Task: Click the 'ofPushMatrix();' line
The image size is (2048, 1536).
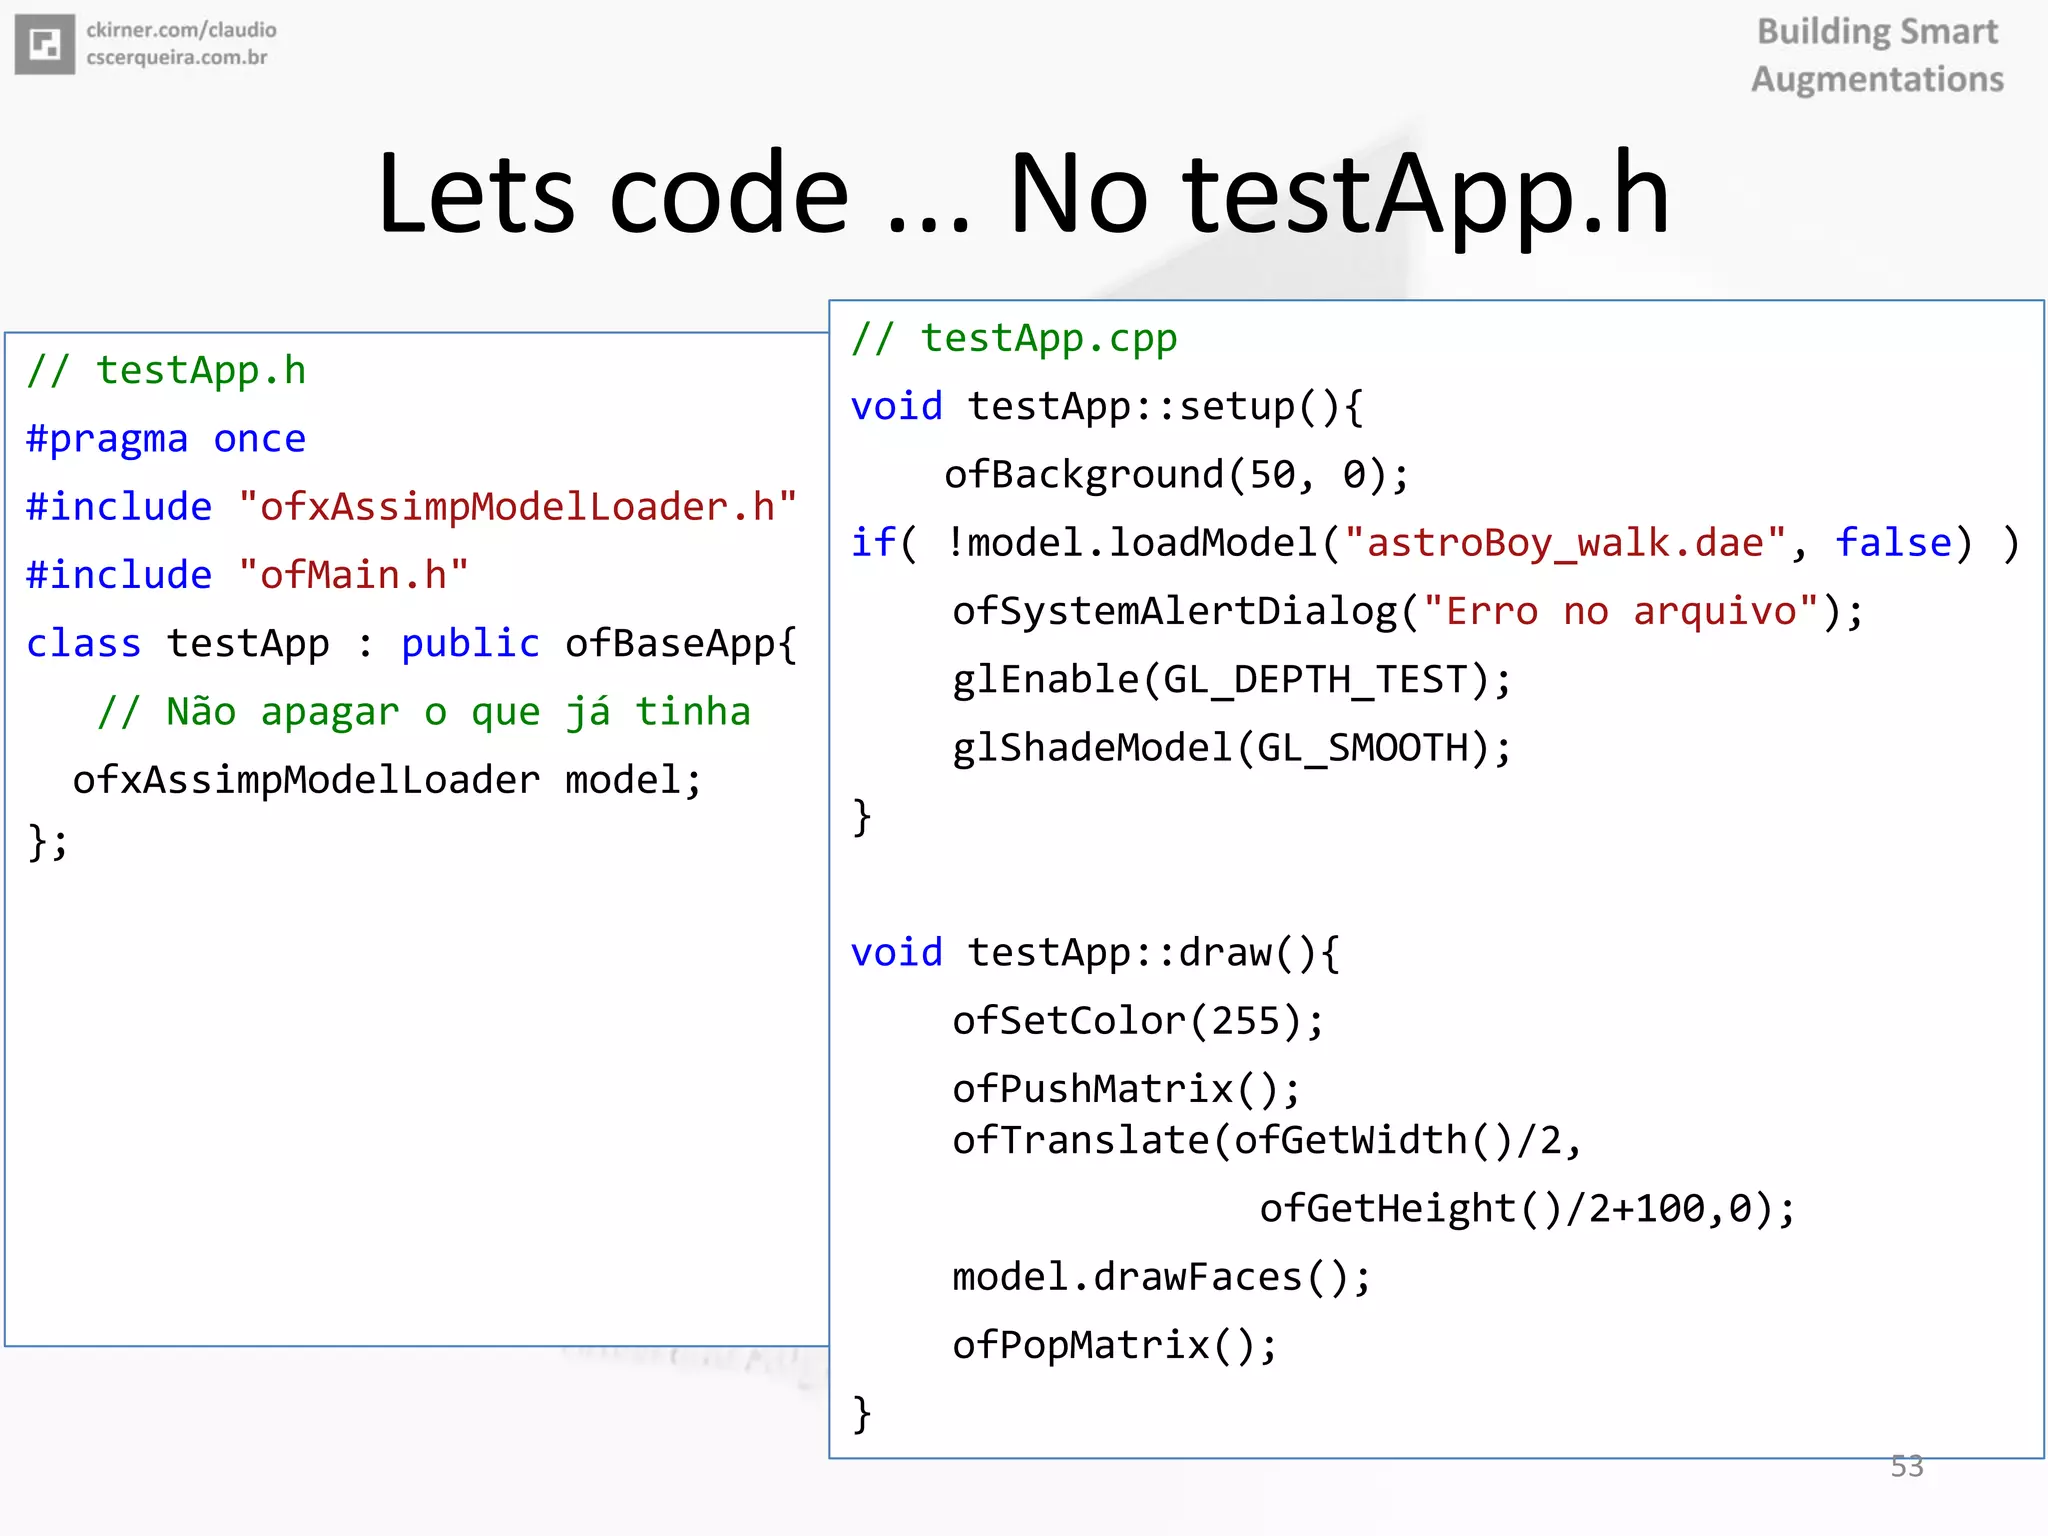Action: point(1126,1089)
